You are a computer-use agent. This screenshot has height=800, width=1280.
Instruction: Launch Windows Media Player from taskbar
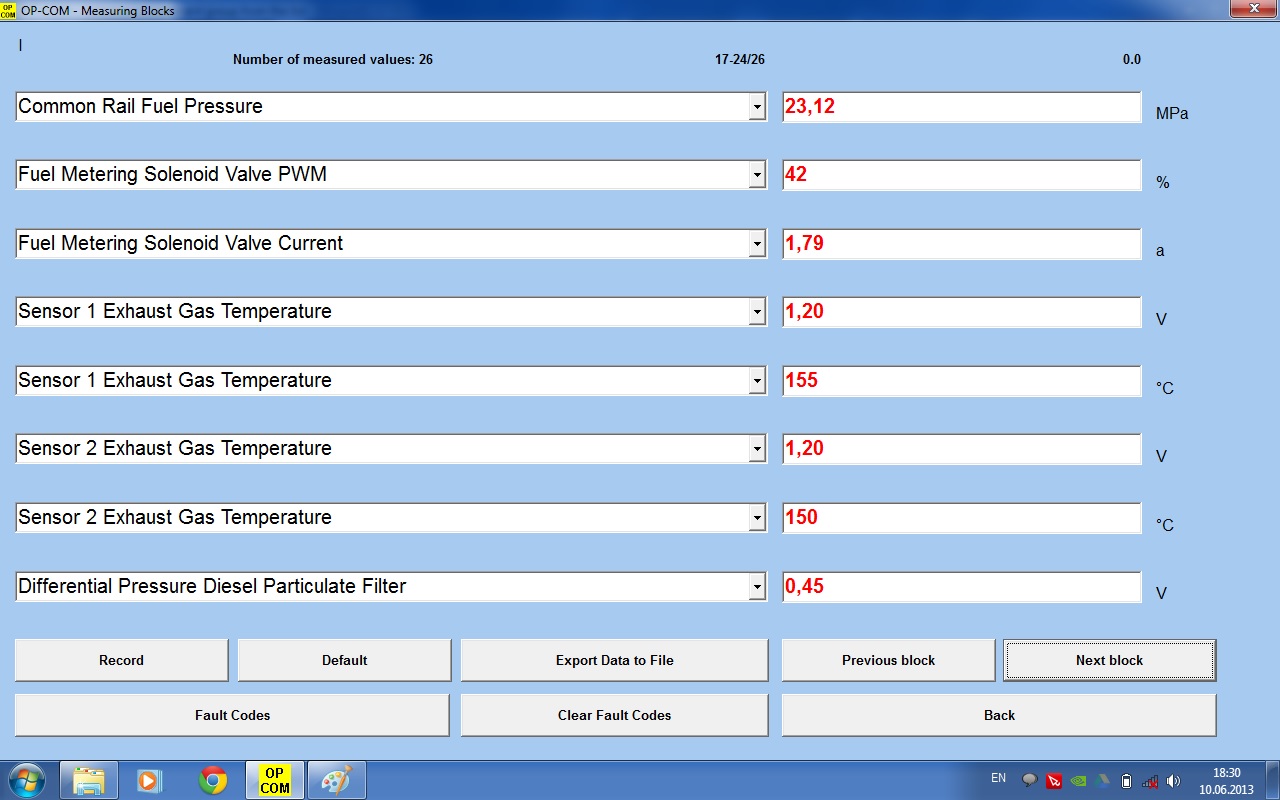coord(149,780)
